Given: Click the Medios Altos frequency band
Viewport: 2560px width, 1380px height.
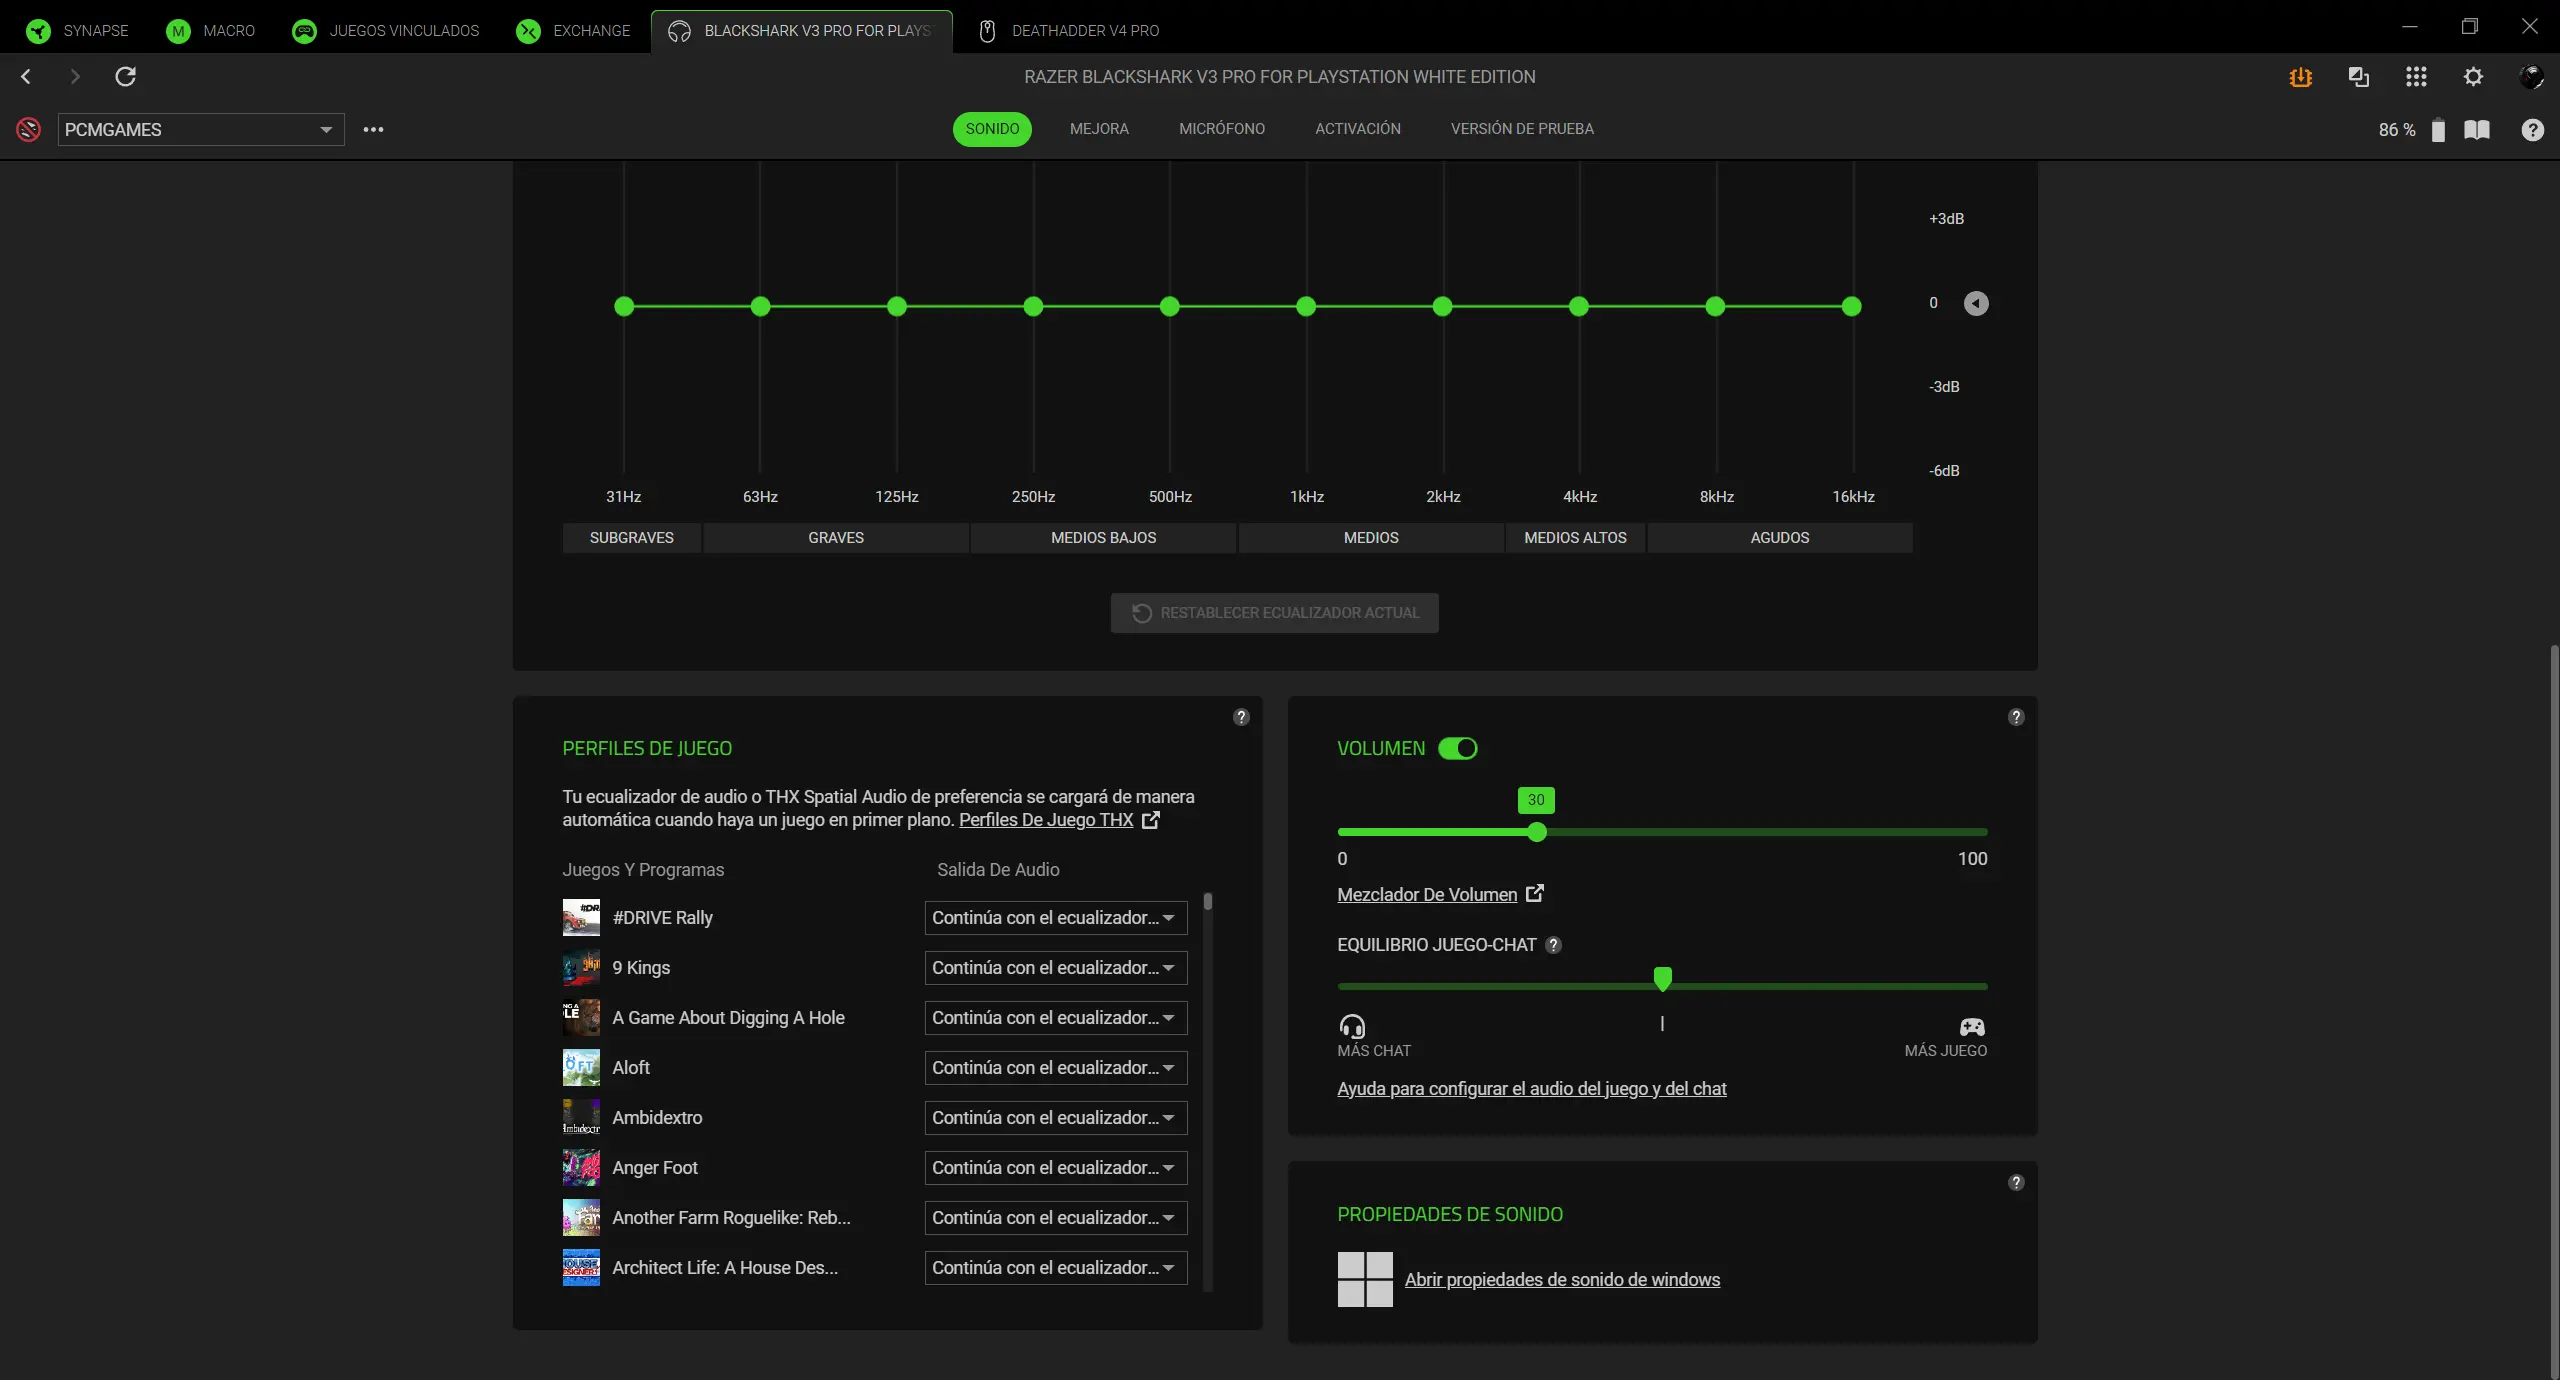Looking at the screenshot, I should coord(1575,538).
